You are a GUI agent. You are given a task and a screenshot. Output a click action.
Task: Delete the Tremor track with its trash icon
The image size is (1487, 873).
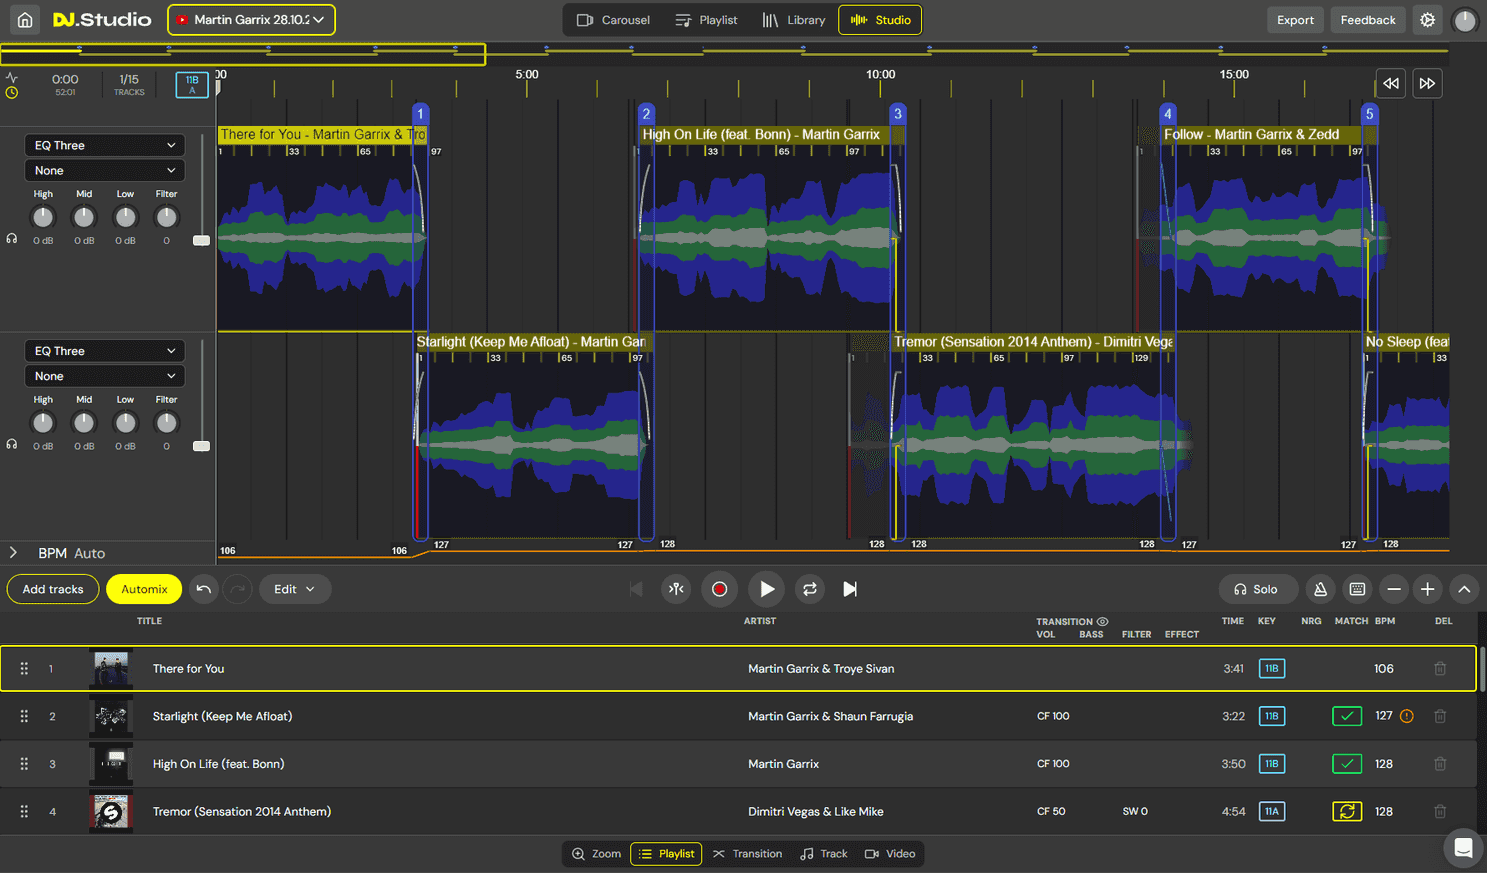click(x=1440, y=811)
